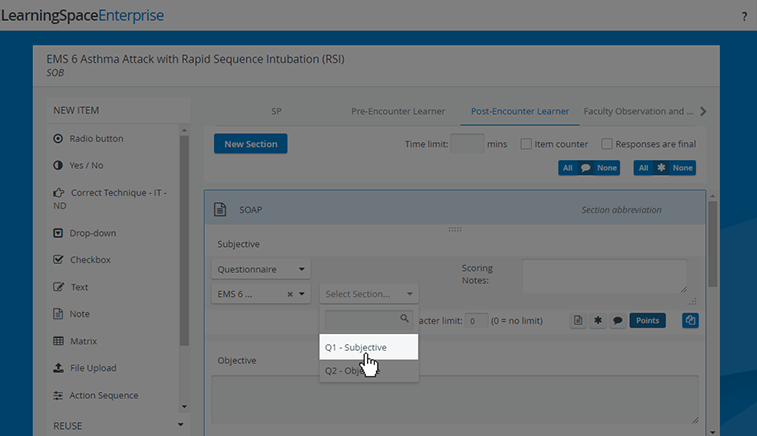757x436 pixels.
Task: Click the blue copy icon right of Points
Action: click(690, 321)
